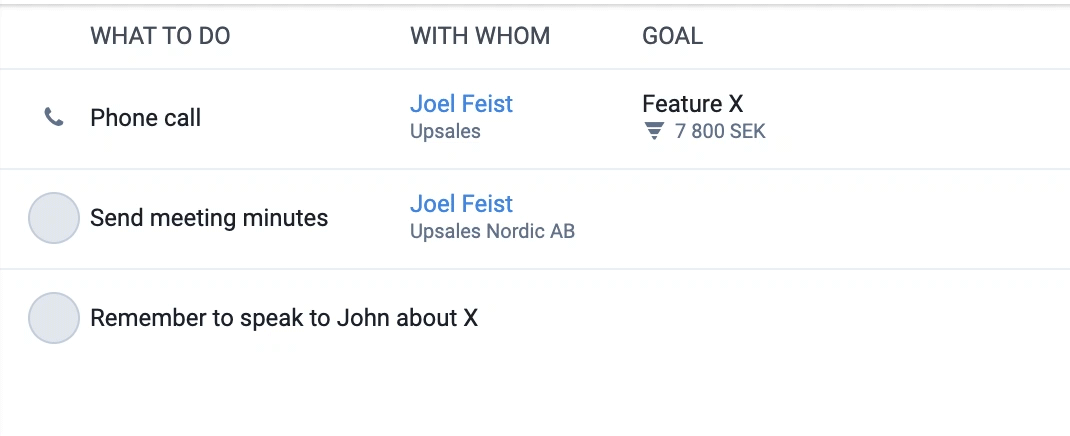Click empty With Whom cell in Remember to speak row
Screen dimensions: 1070x436
pyautogui.click(x=519, y=318)
